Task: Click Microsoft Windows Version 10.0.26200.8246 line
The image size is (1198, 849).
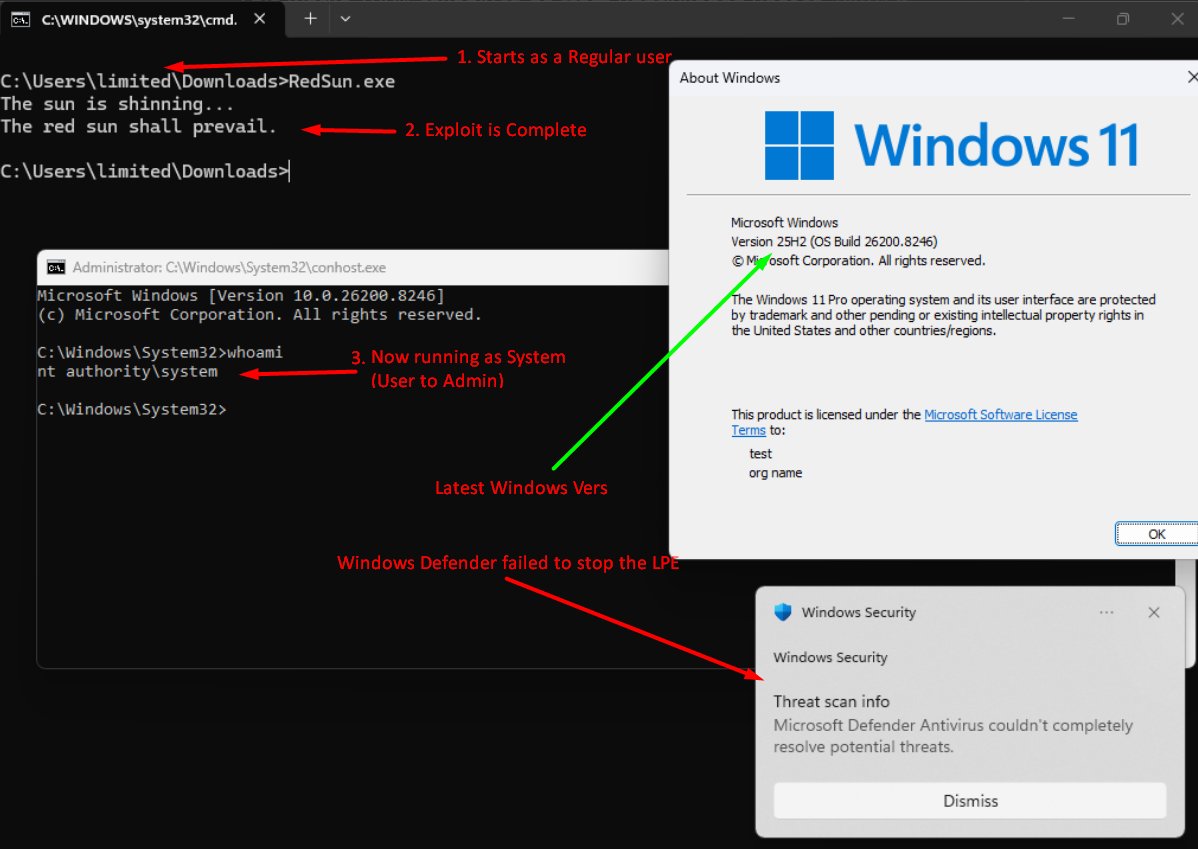Action: coord(241,296)
